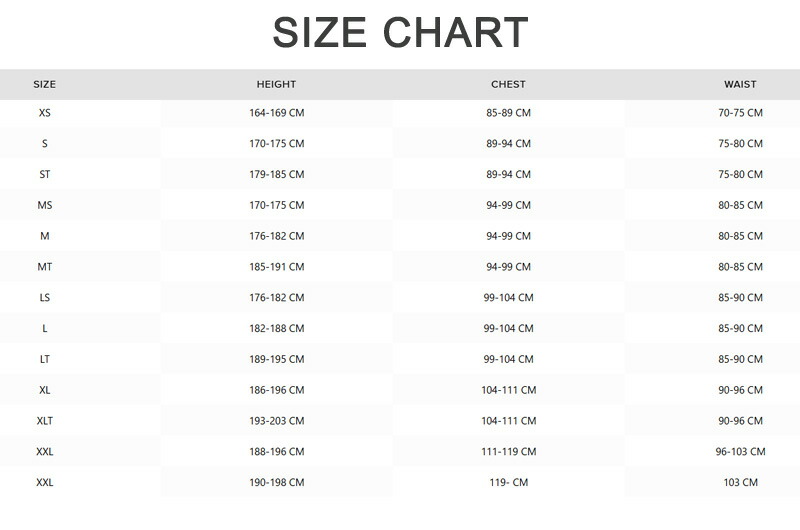Image resolution: width=800 pixels, height=530 pixels.
Task: Select the SIZE column header
Action: click(x=44, y=85)
